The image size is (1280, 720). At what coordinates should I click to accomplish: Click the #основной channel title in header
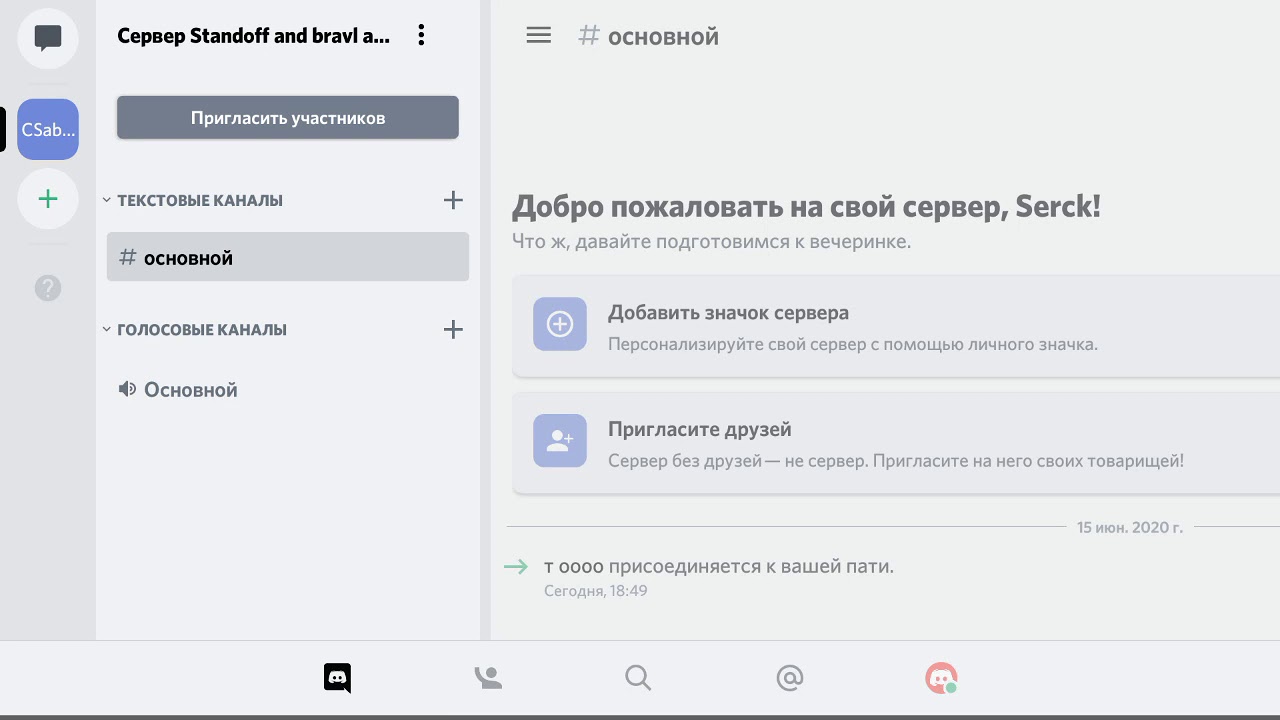tap(649, 37)
